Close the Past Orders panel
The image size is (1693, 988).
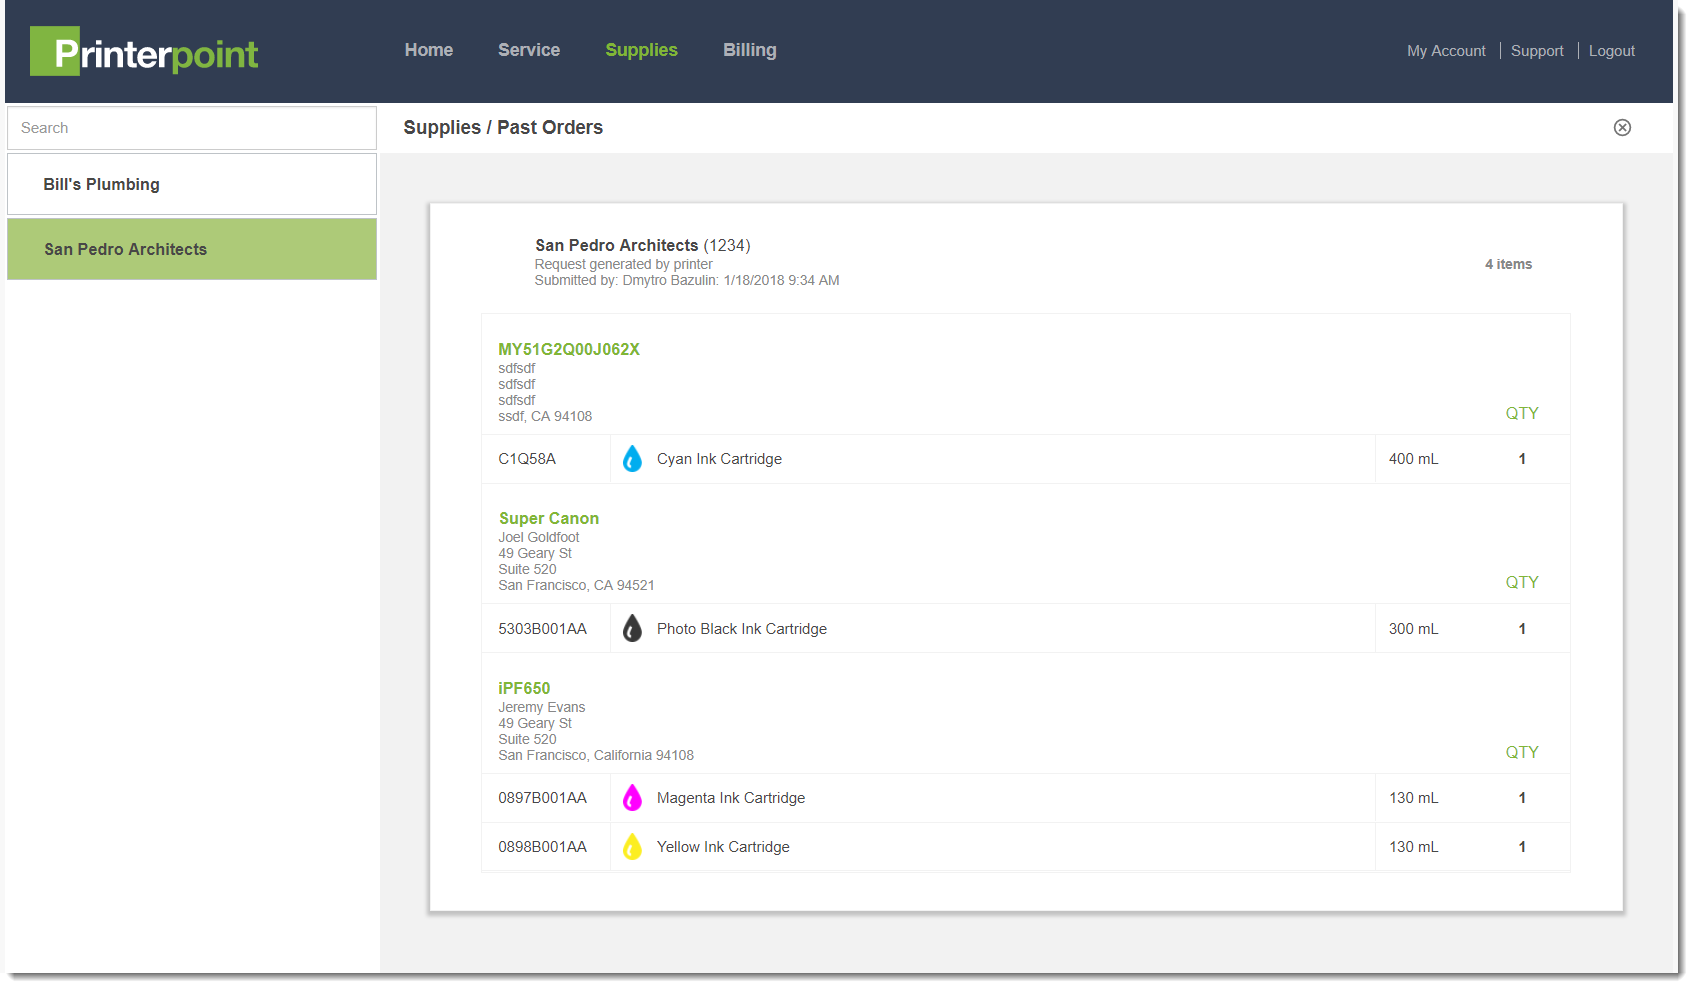click(x=1622, y=128)
